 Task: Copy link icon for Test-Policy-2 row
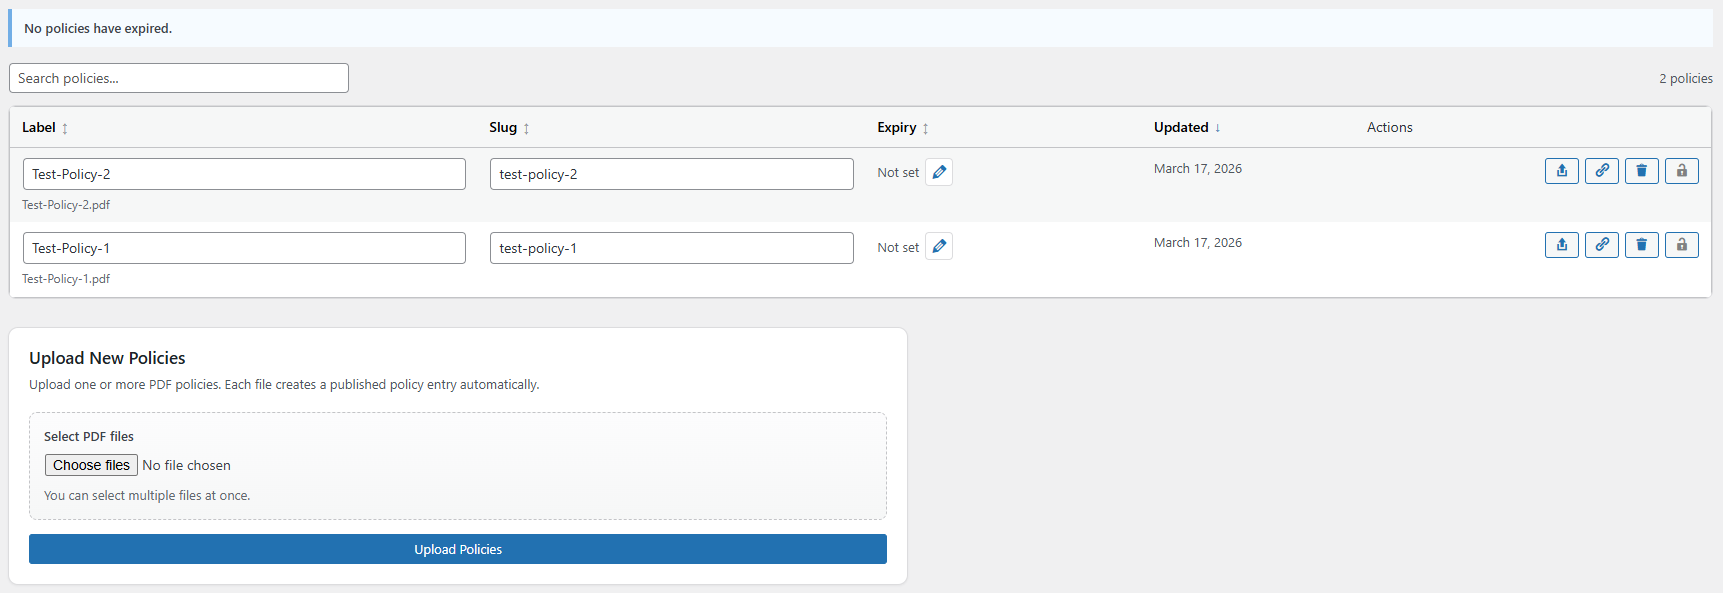[x=1601, y=171]
